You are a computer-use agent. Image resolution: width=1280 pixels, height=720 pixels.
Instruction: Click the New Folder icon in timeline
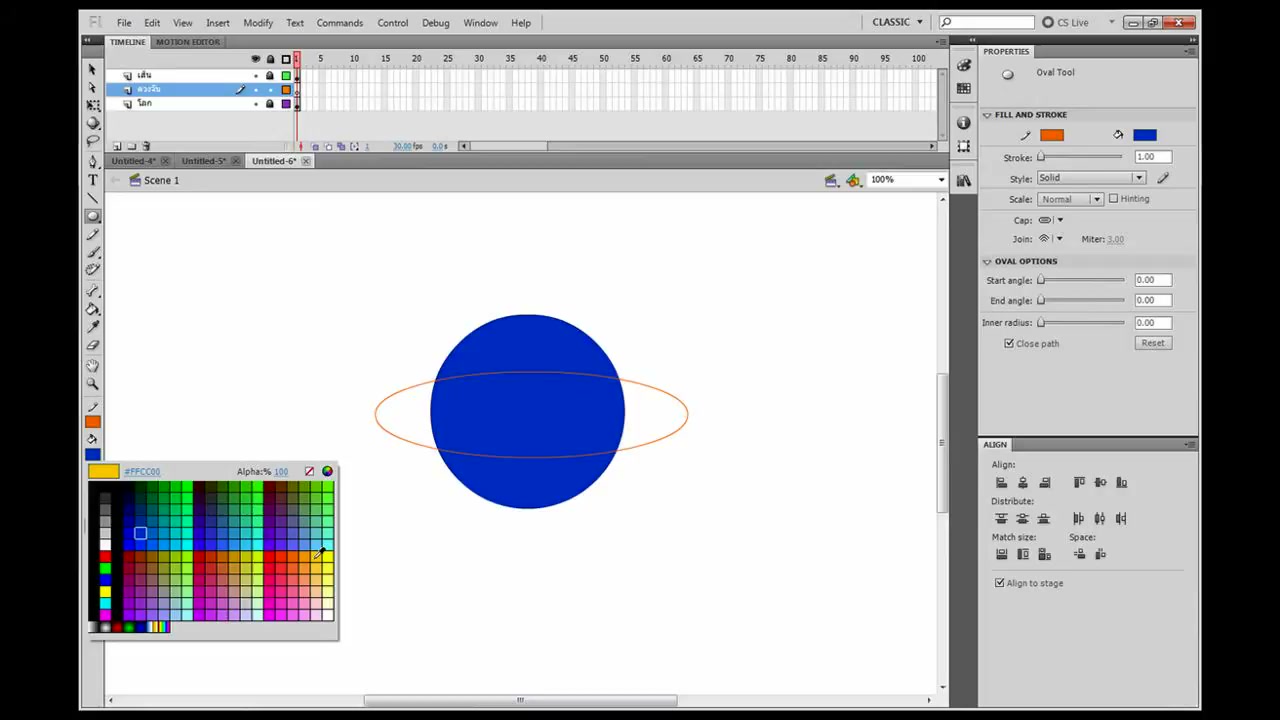[x=132, y=146]
